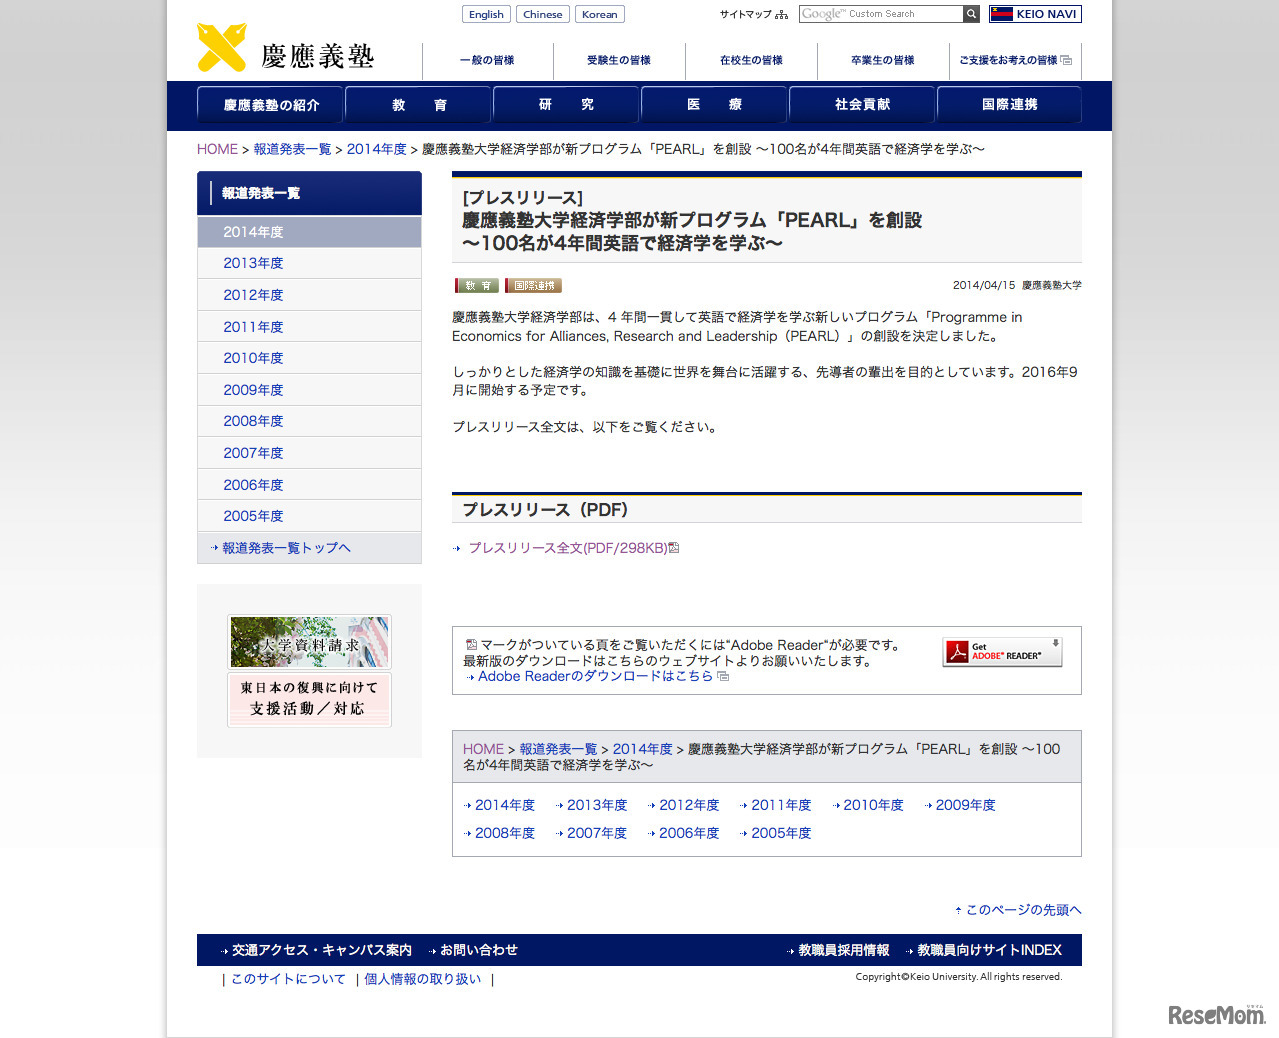Switch site language to English
Viewport: 1279px width, 1038px height.
(486, 13)
